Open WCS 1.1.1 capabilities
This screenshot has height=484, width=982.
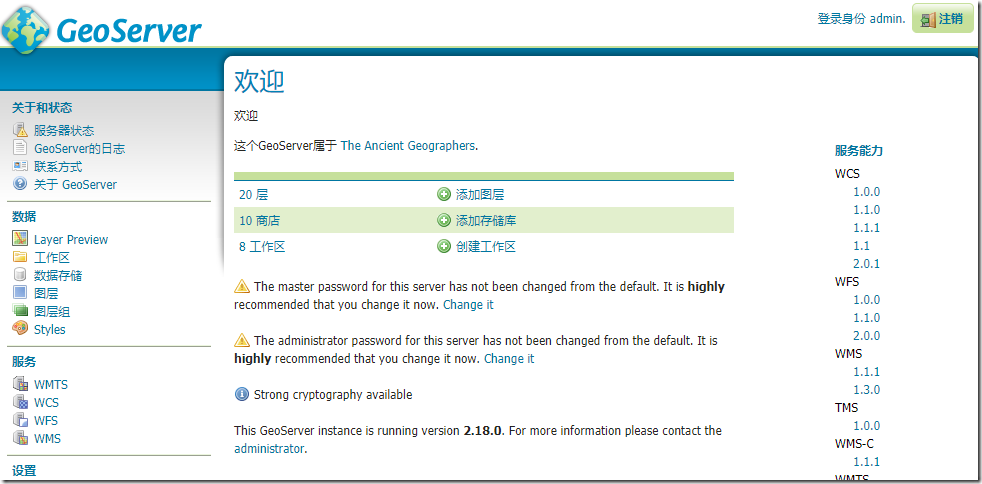pyautogui.click(x=866, y=228)
